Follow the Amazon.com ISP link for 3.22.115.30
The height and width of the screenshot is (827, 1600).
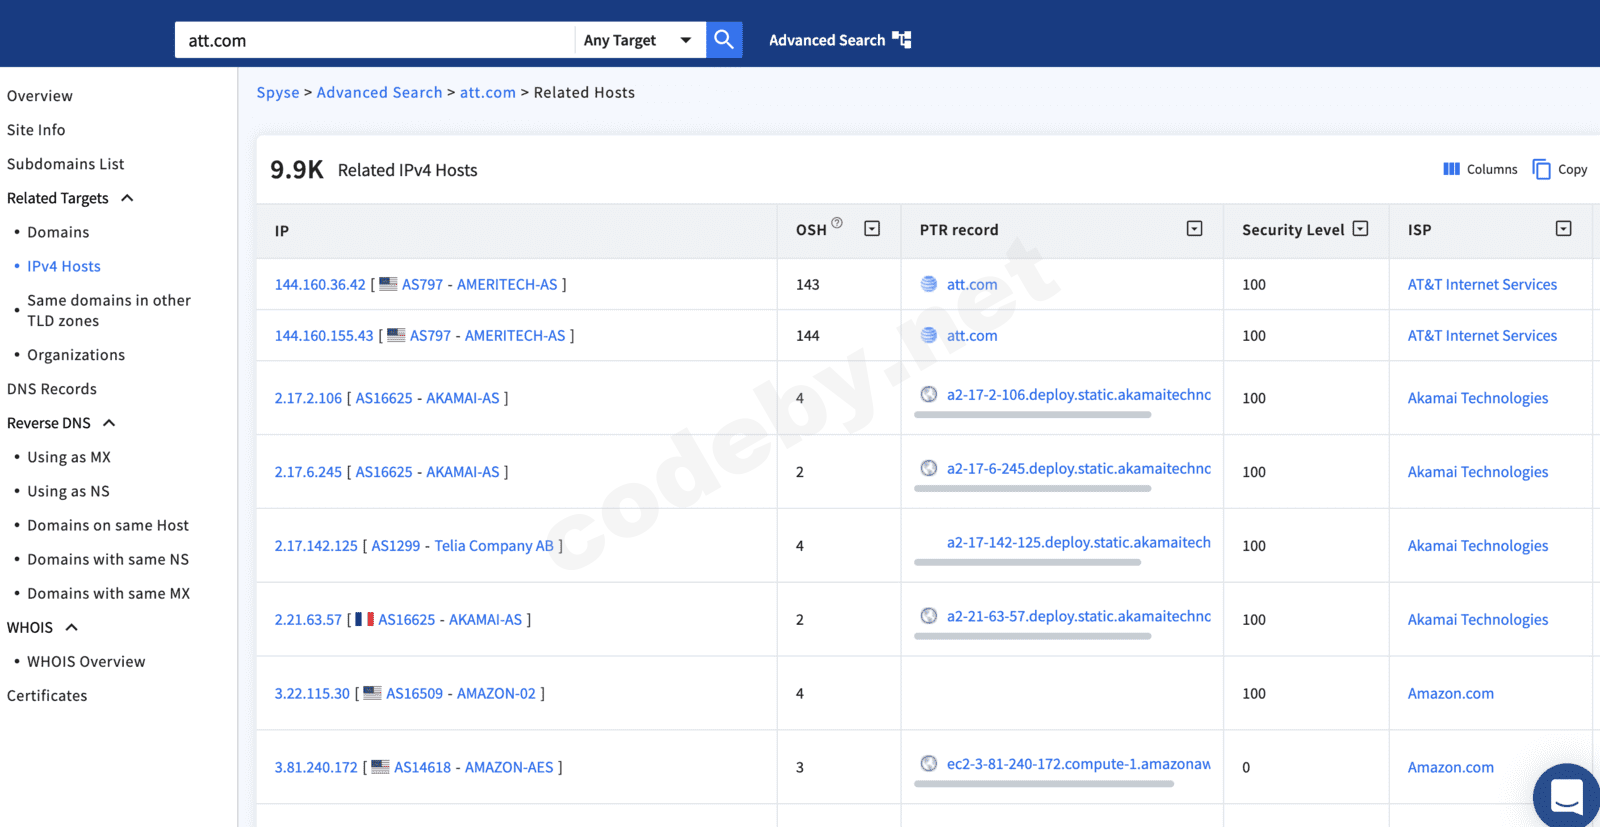click(1450, 694)
